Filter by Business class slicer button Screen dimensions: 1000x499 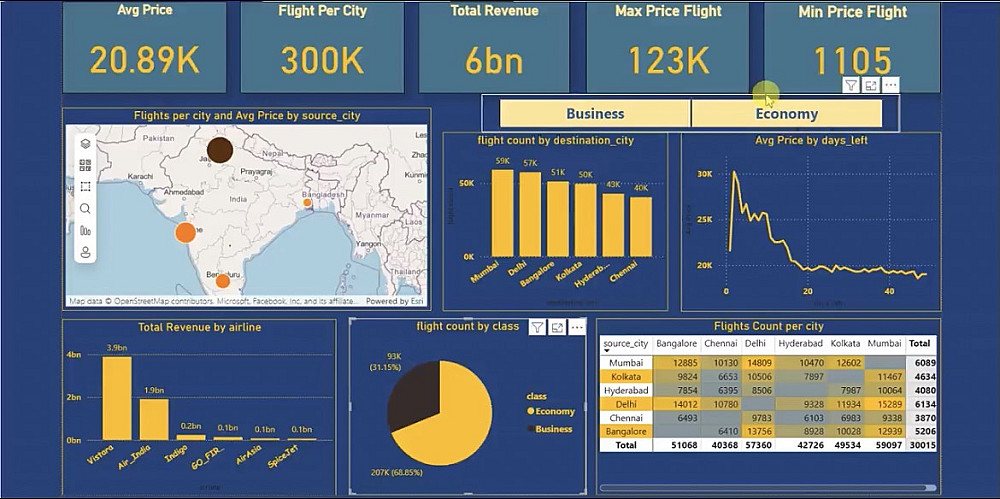pos(595,114)
